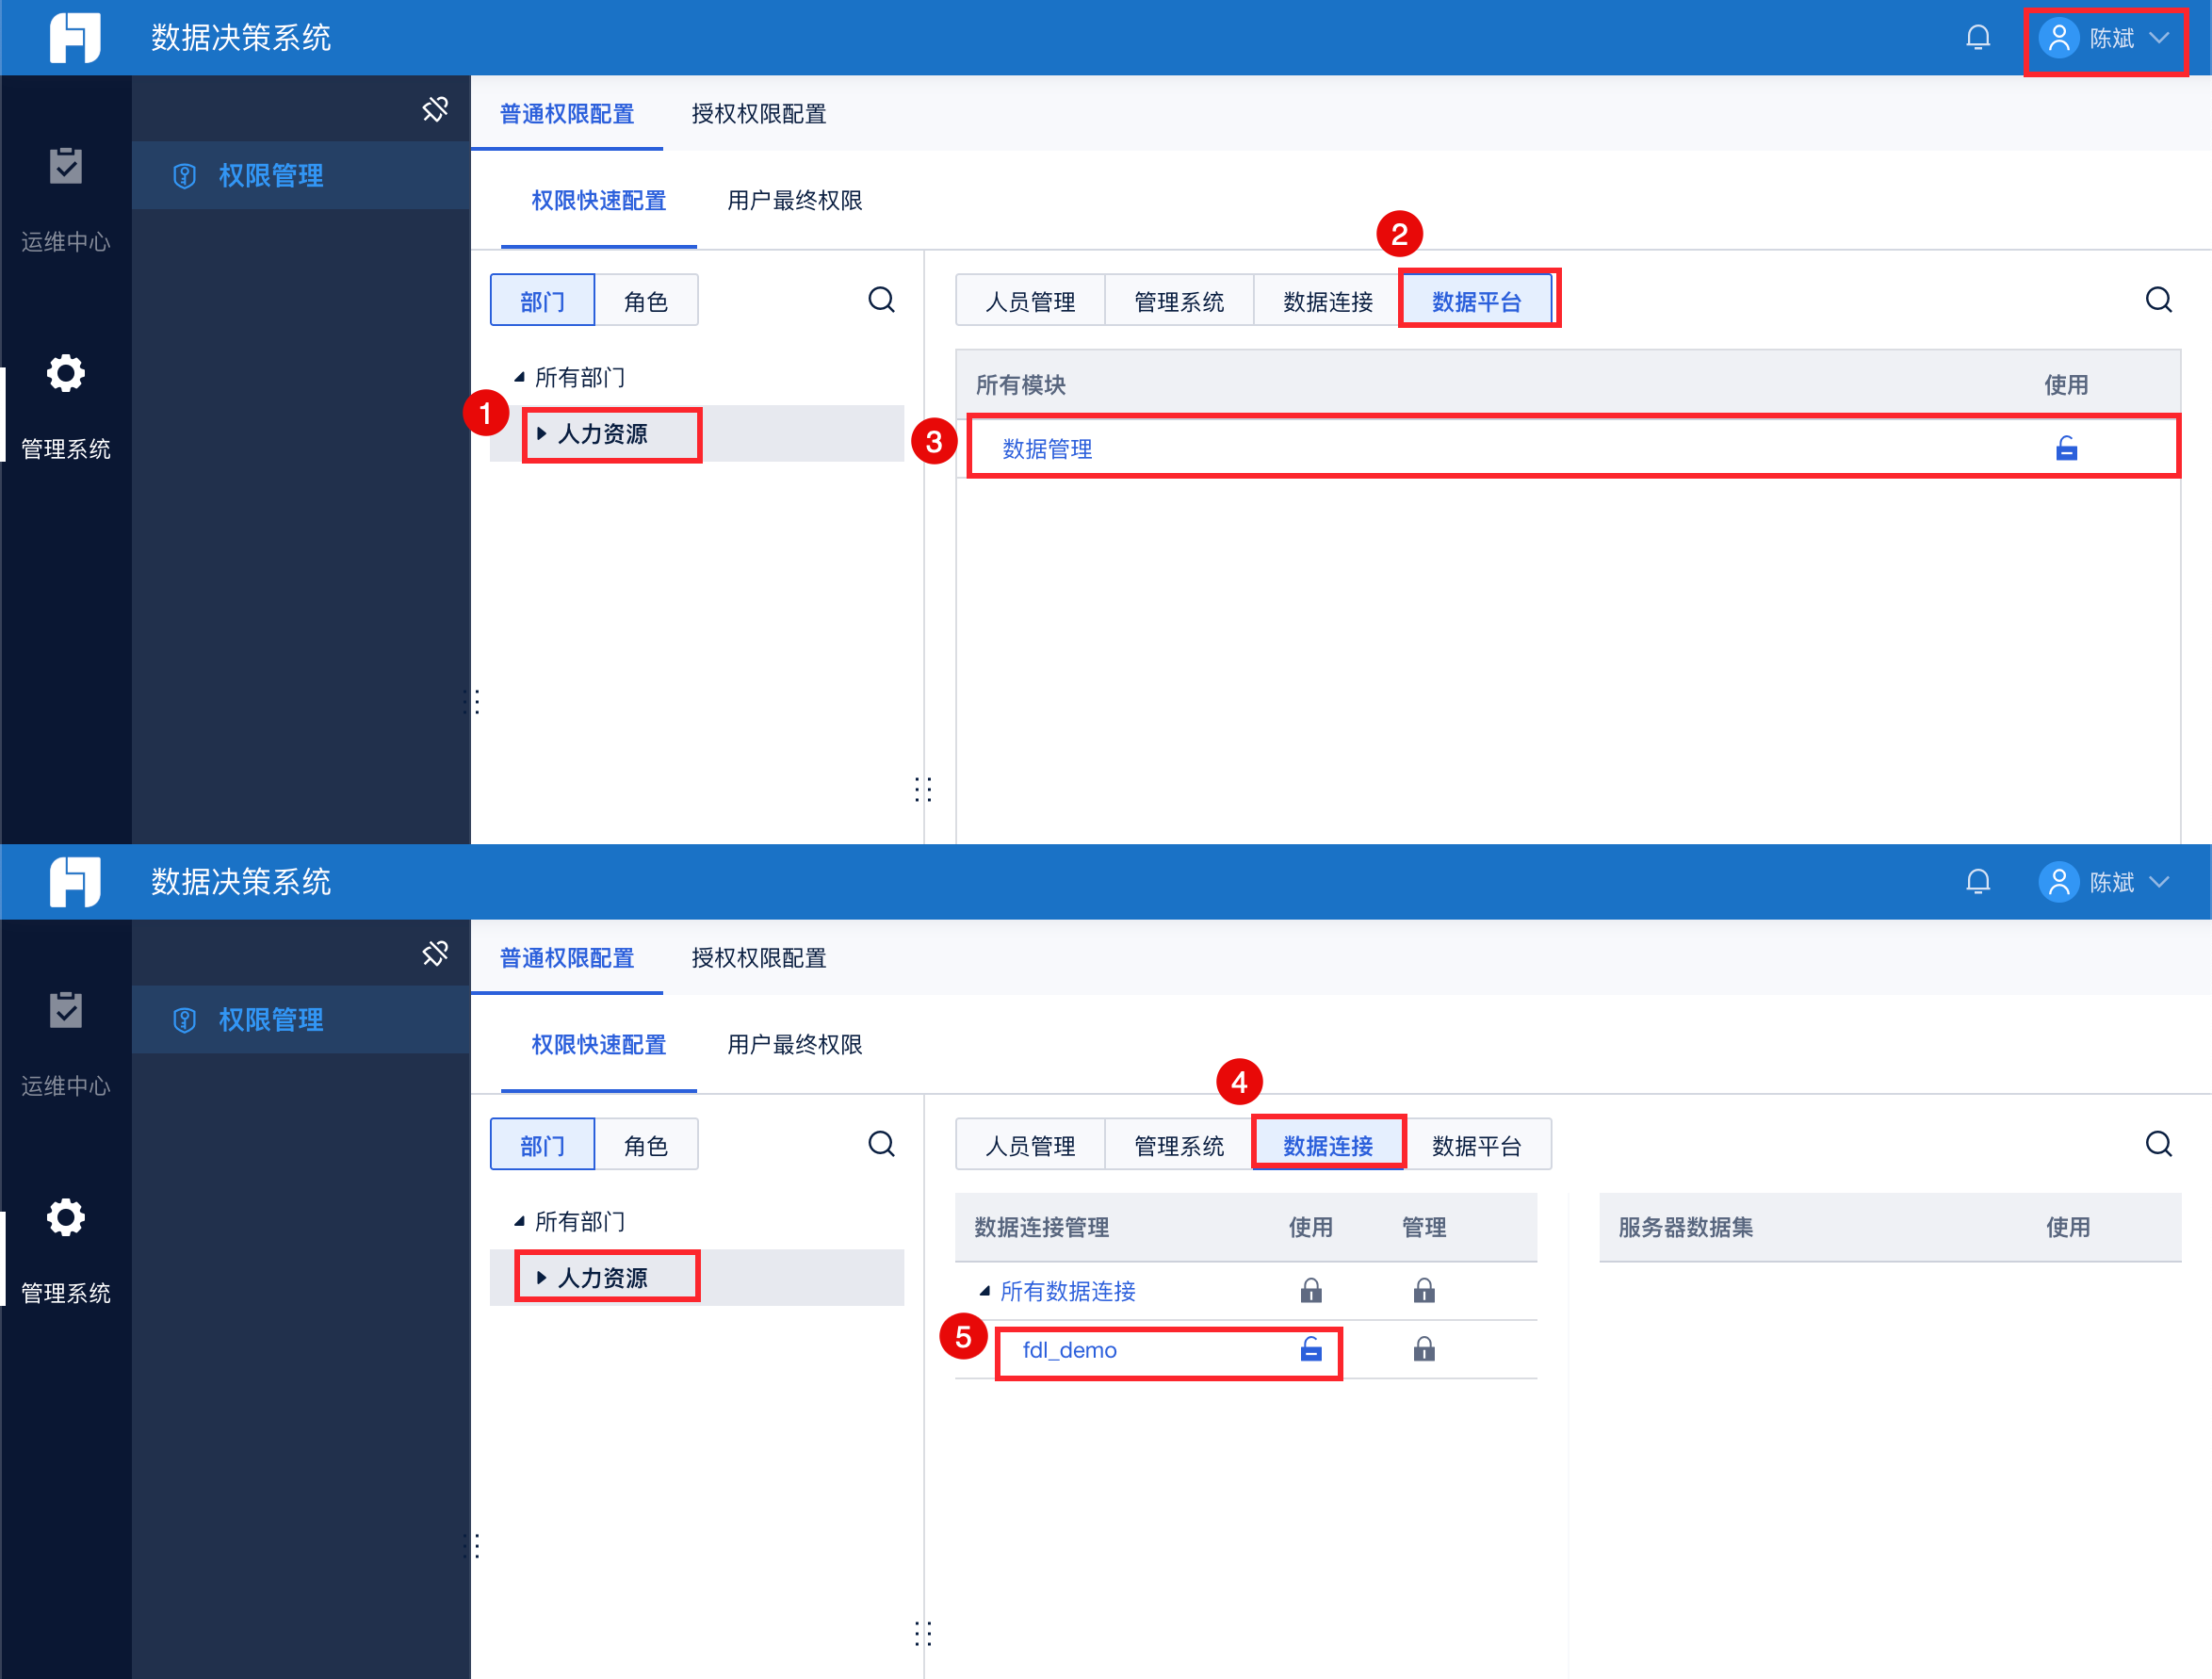Viewport: 2212px width, 1679px height.
Task: Switch to 授权权限配置 tab in upper panel
Action: click(x=758, y=114)
